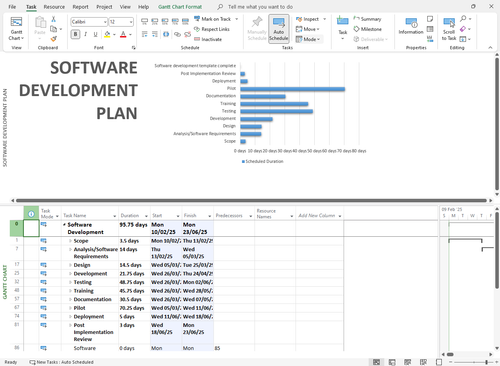
Task: Click the Outdent Task icon
Action: 144,34
